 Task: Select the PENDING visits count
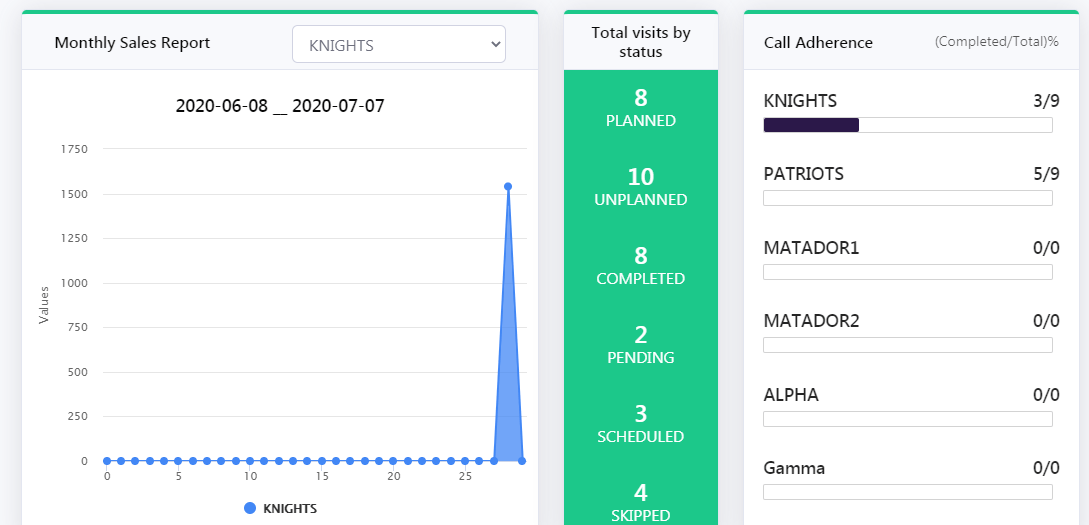point(641,335)
